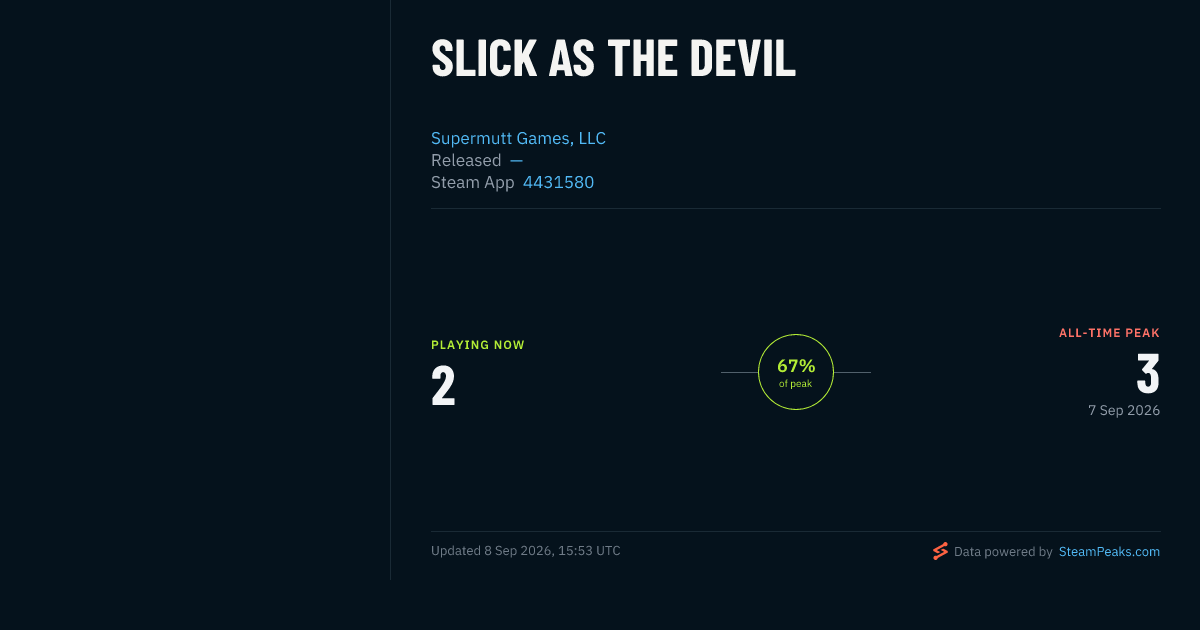Open the Supermutt Games, LLC developer link
Image resolution: width=1200 pixels, height=630 pixels.
(518, 138)
